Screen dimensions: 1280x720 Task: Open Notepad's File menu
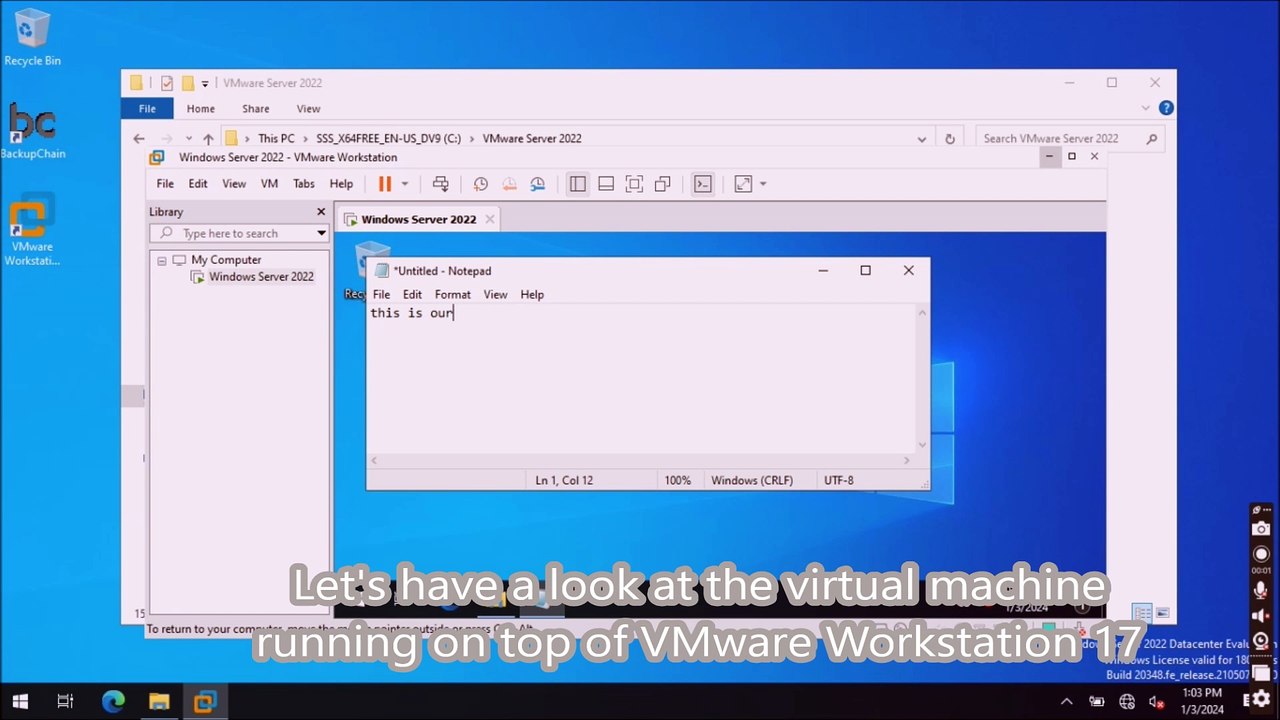[x=381, y=295]
